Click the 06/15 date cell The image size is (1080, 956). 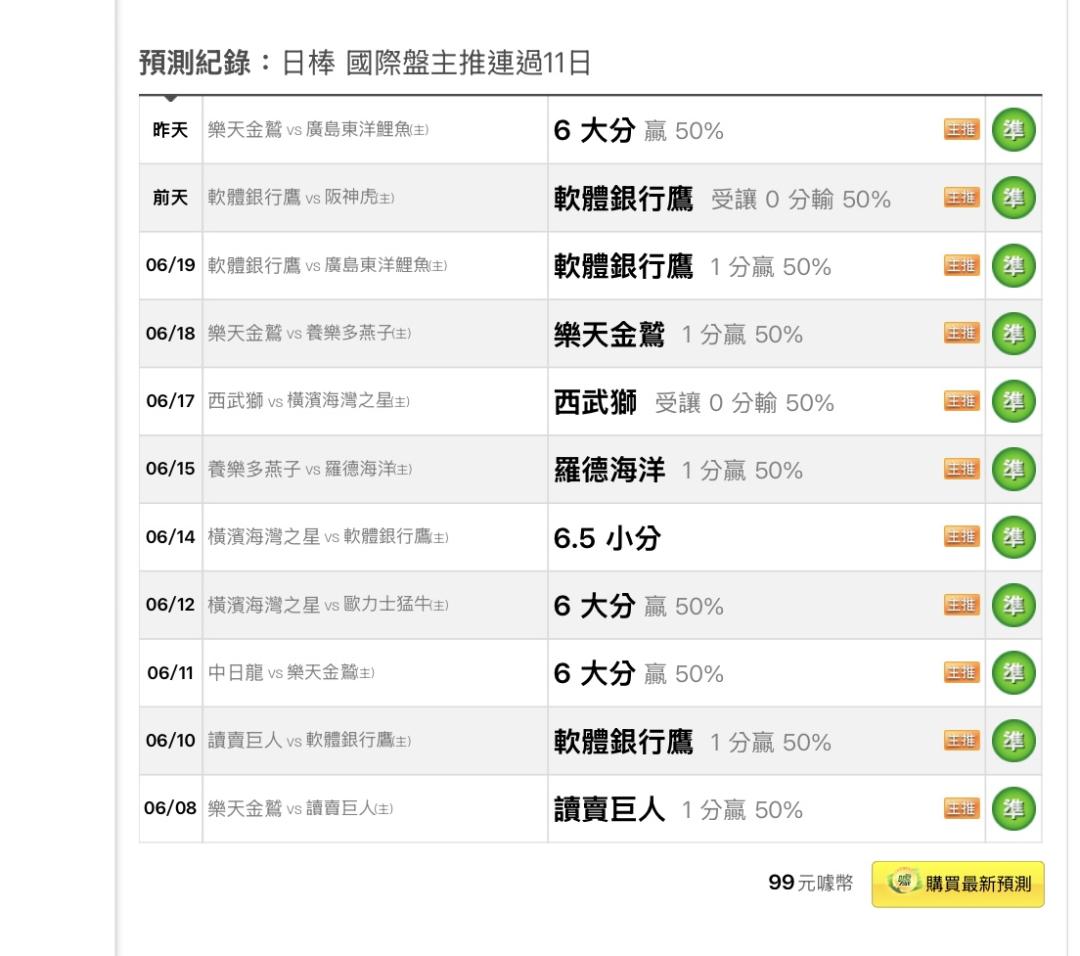(x=170, y=469)
